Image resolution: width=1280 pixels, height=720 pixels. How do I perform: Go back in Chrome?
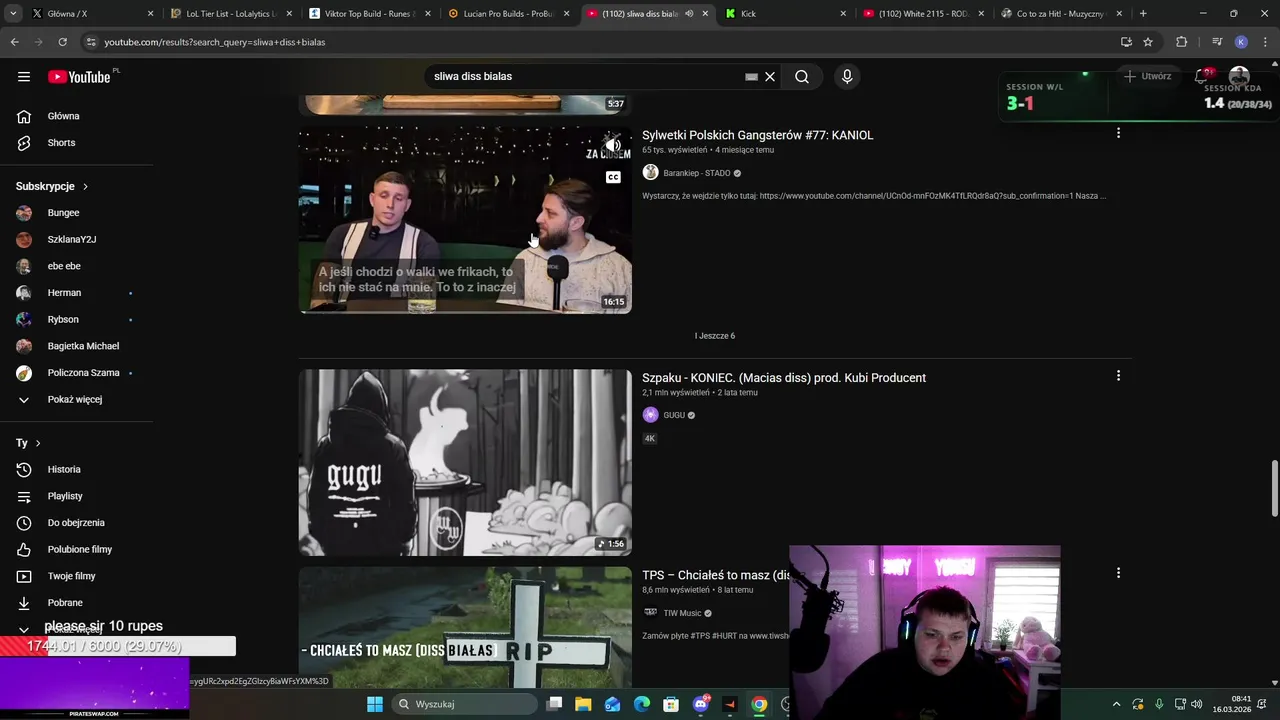click(15, 42)
